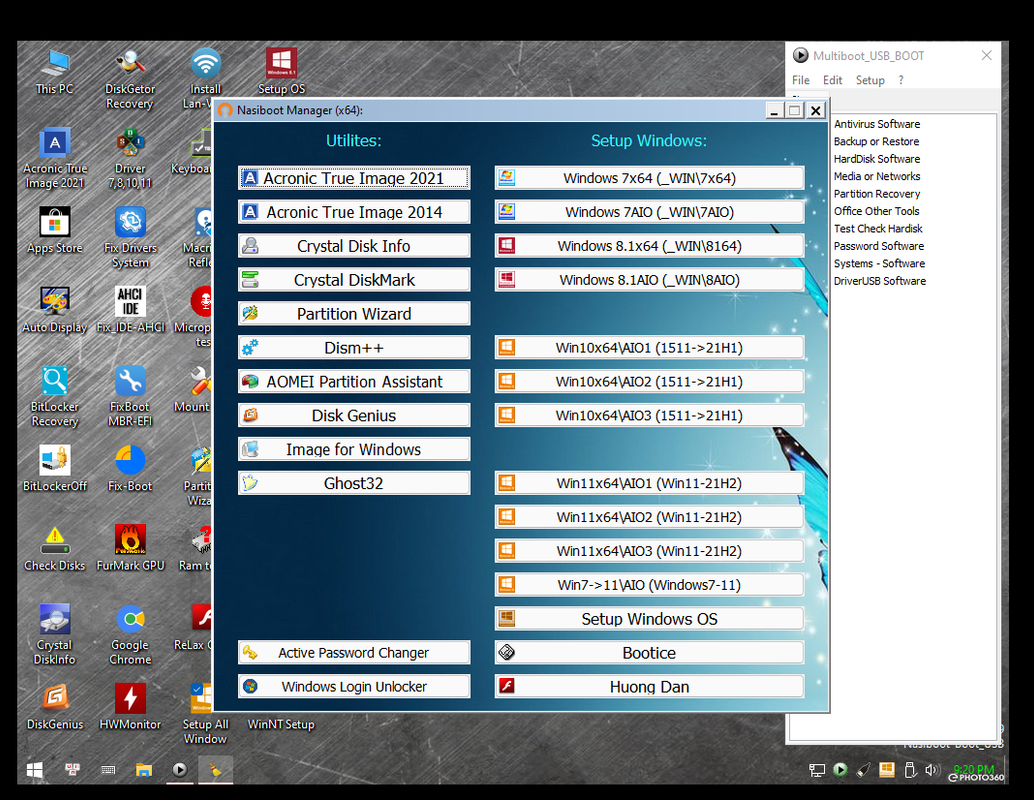Launch FurMark GPU desktop icon

pos(130,548)
